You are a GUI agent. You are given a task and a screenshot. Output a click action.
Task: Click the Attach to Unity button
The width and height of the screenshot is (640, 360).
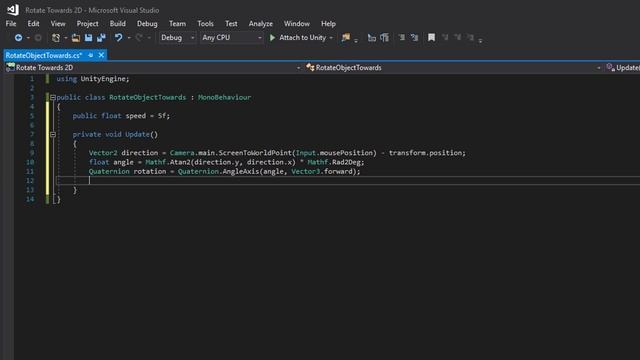[x=302, y=38]
